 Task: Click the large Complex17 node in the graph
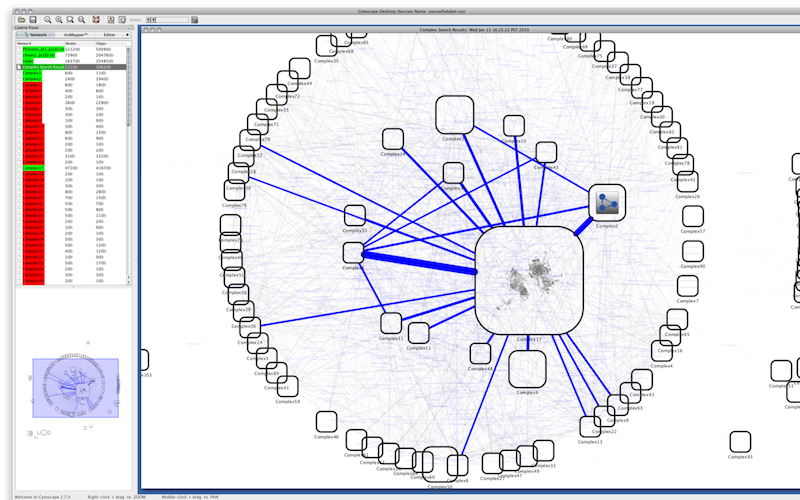coord(529,279)
